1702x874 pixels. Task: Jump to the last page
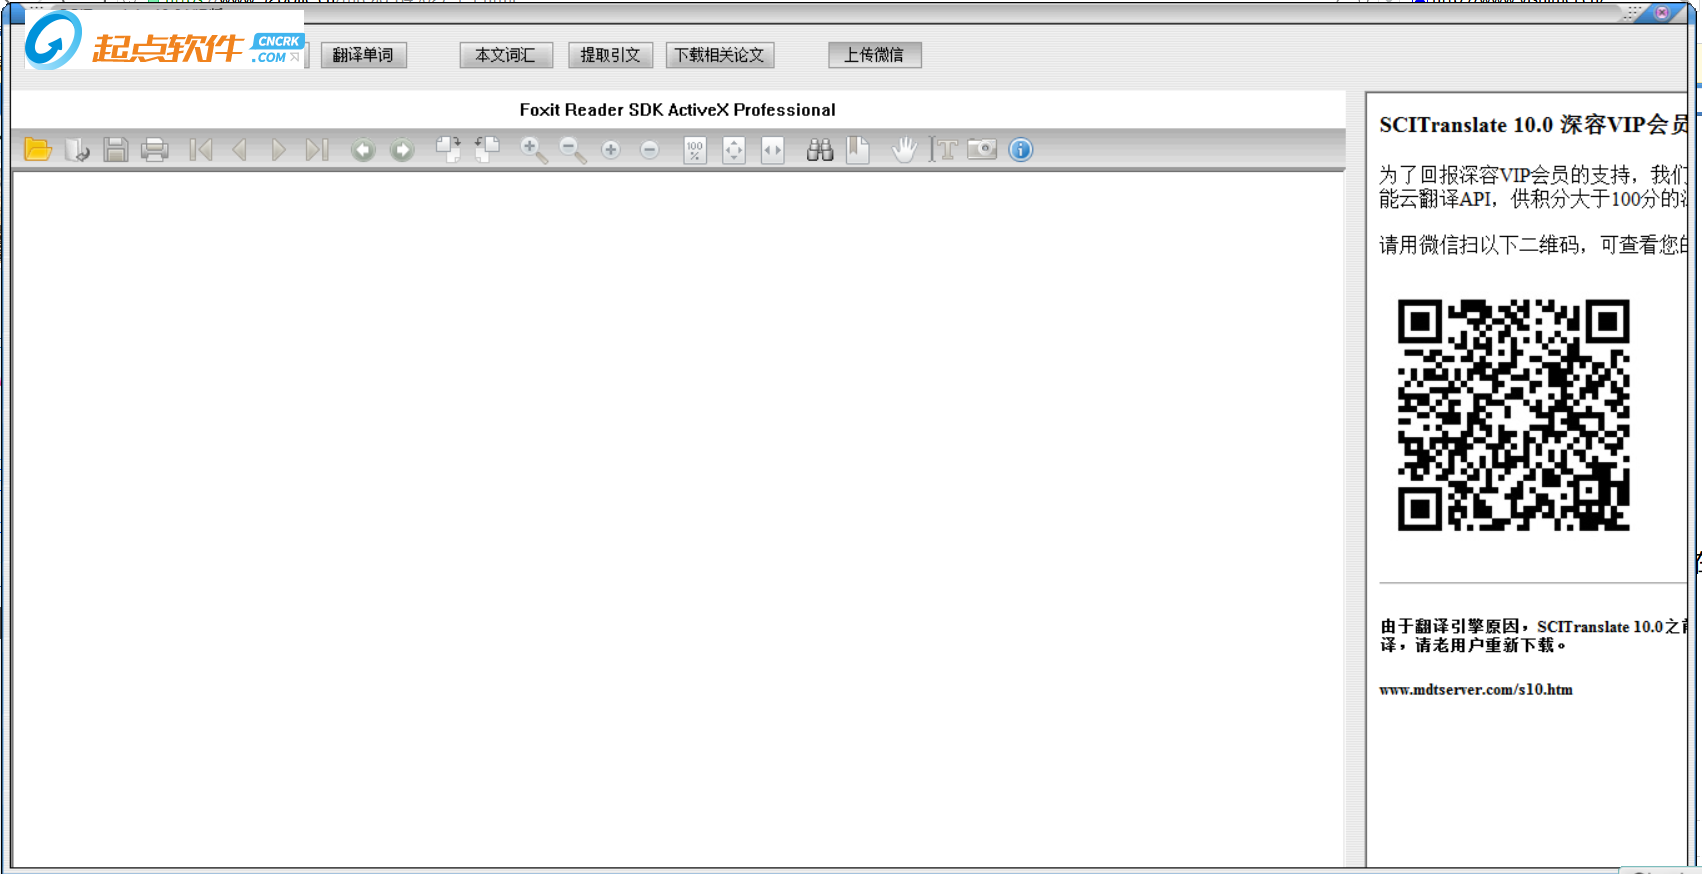pos(317,150)
